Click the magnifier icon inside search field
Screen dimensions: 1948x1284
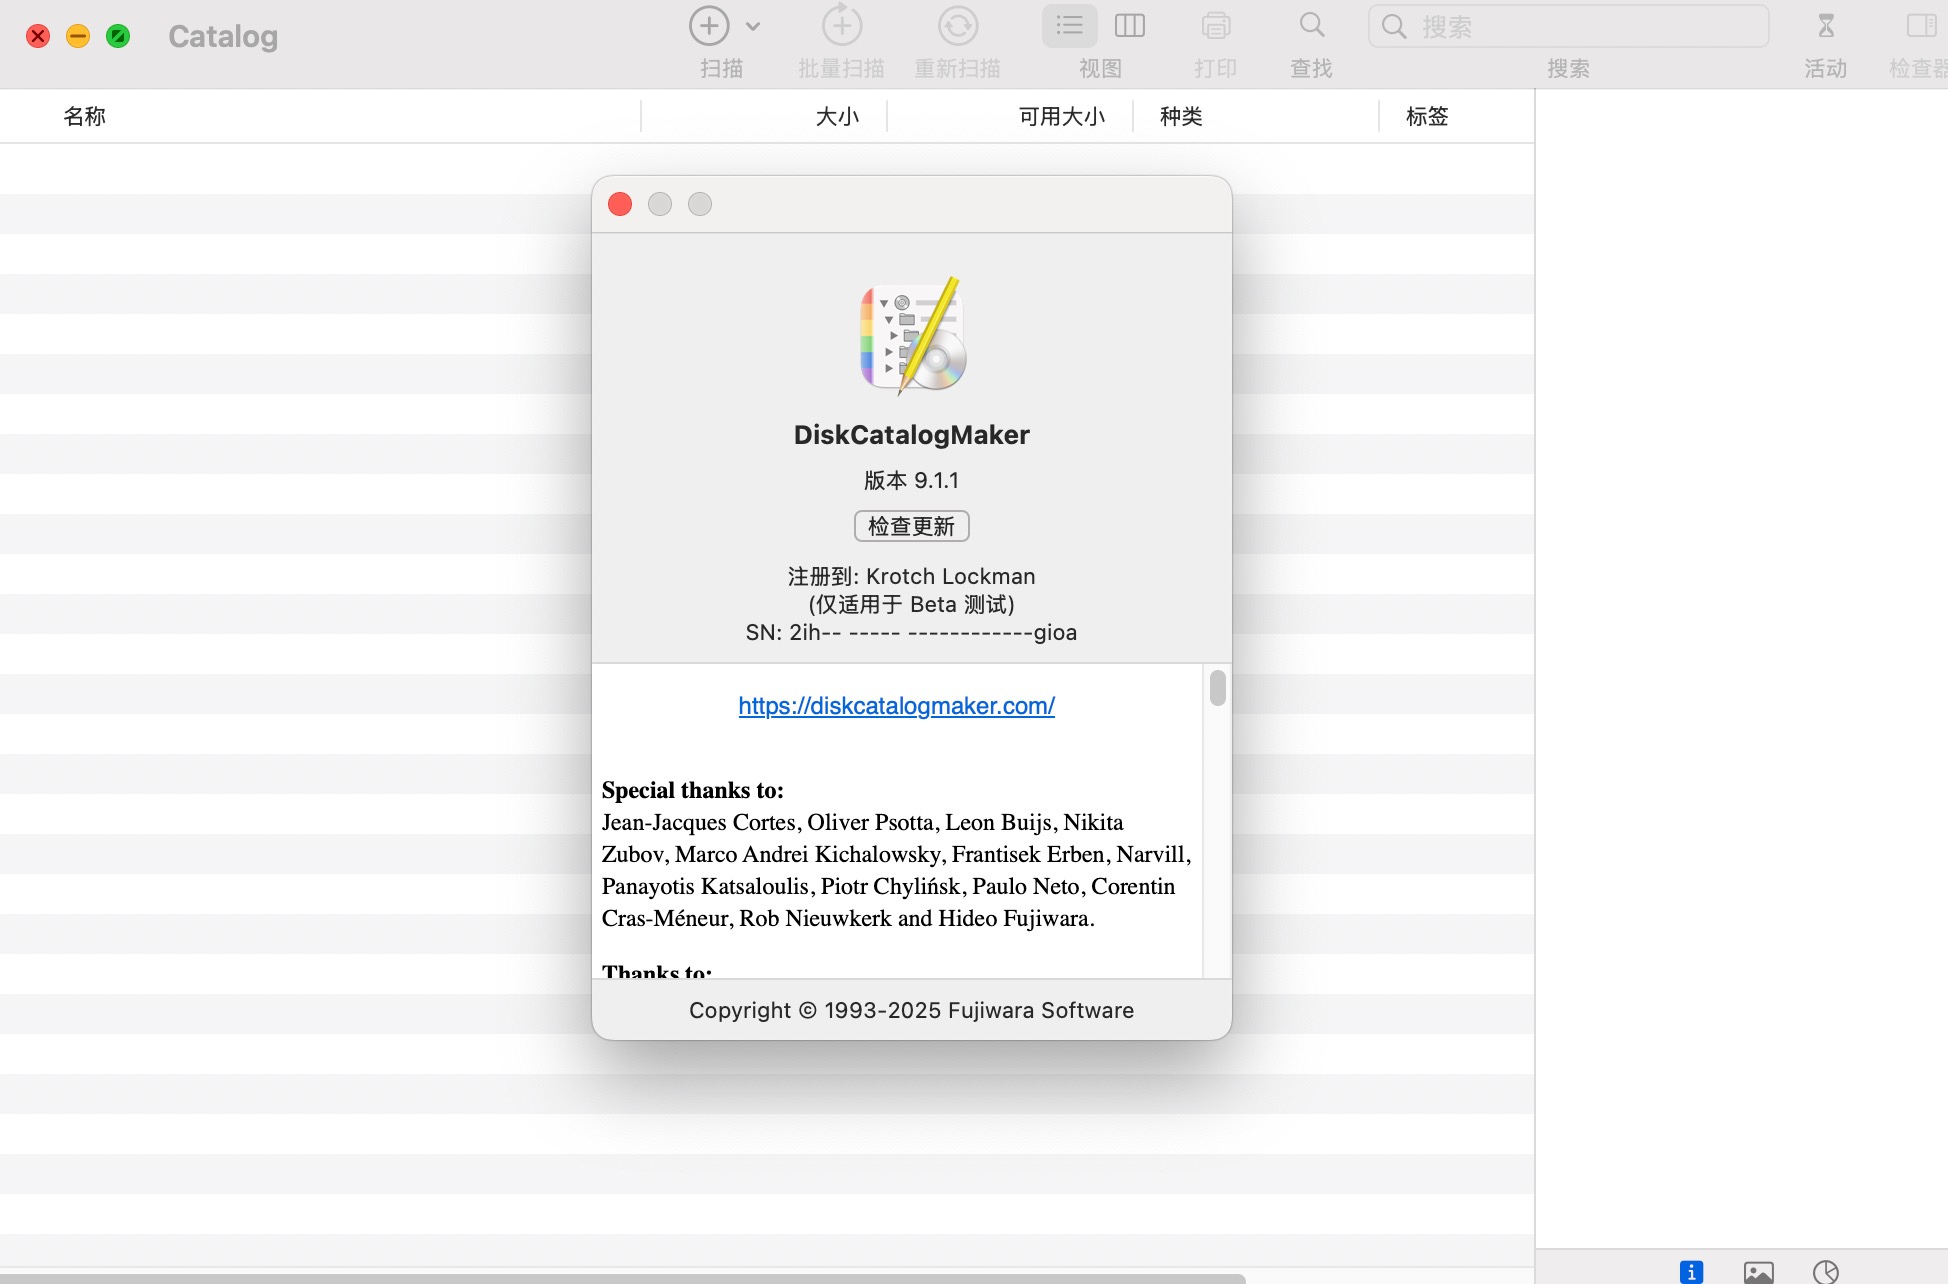pyautogui.click(x=1394, y=26)
